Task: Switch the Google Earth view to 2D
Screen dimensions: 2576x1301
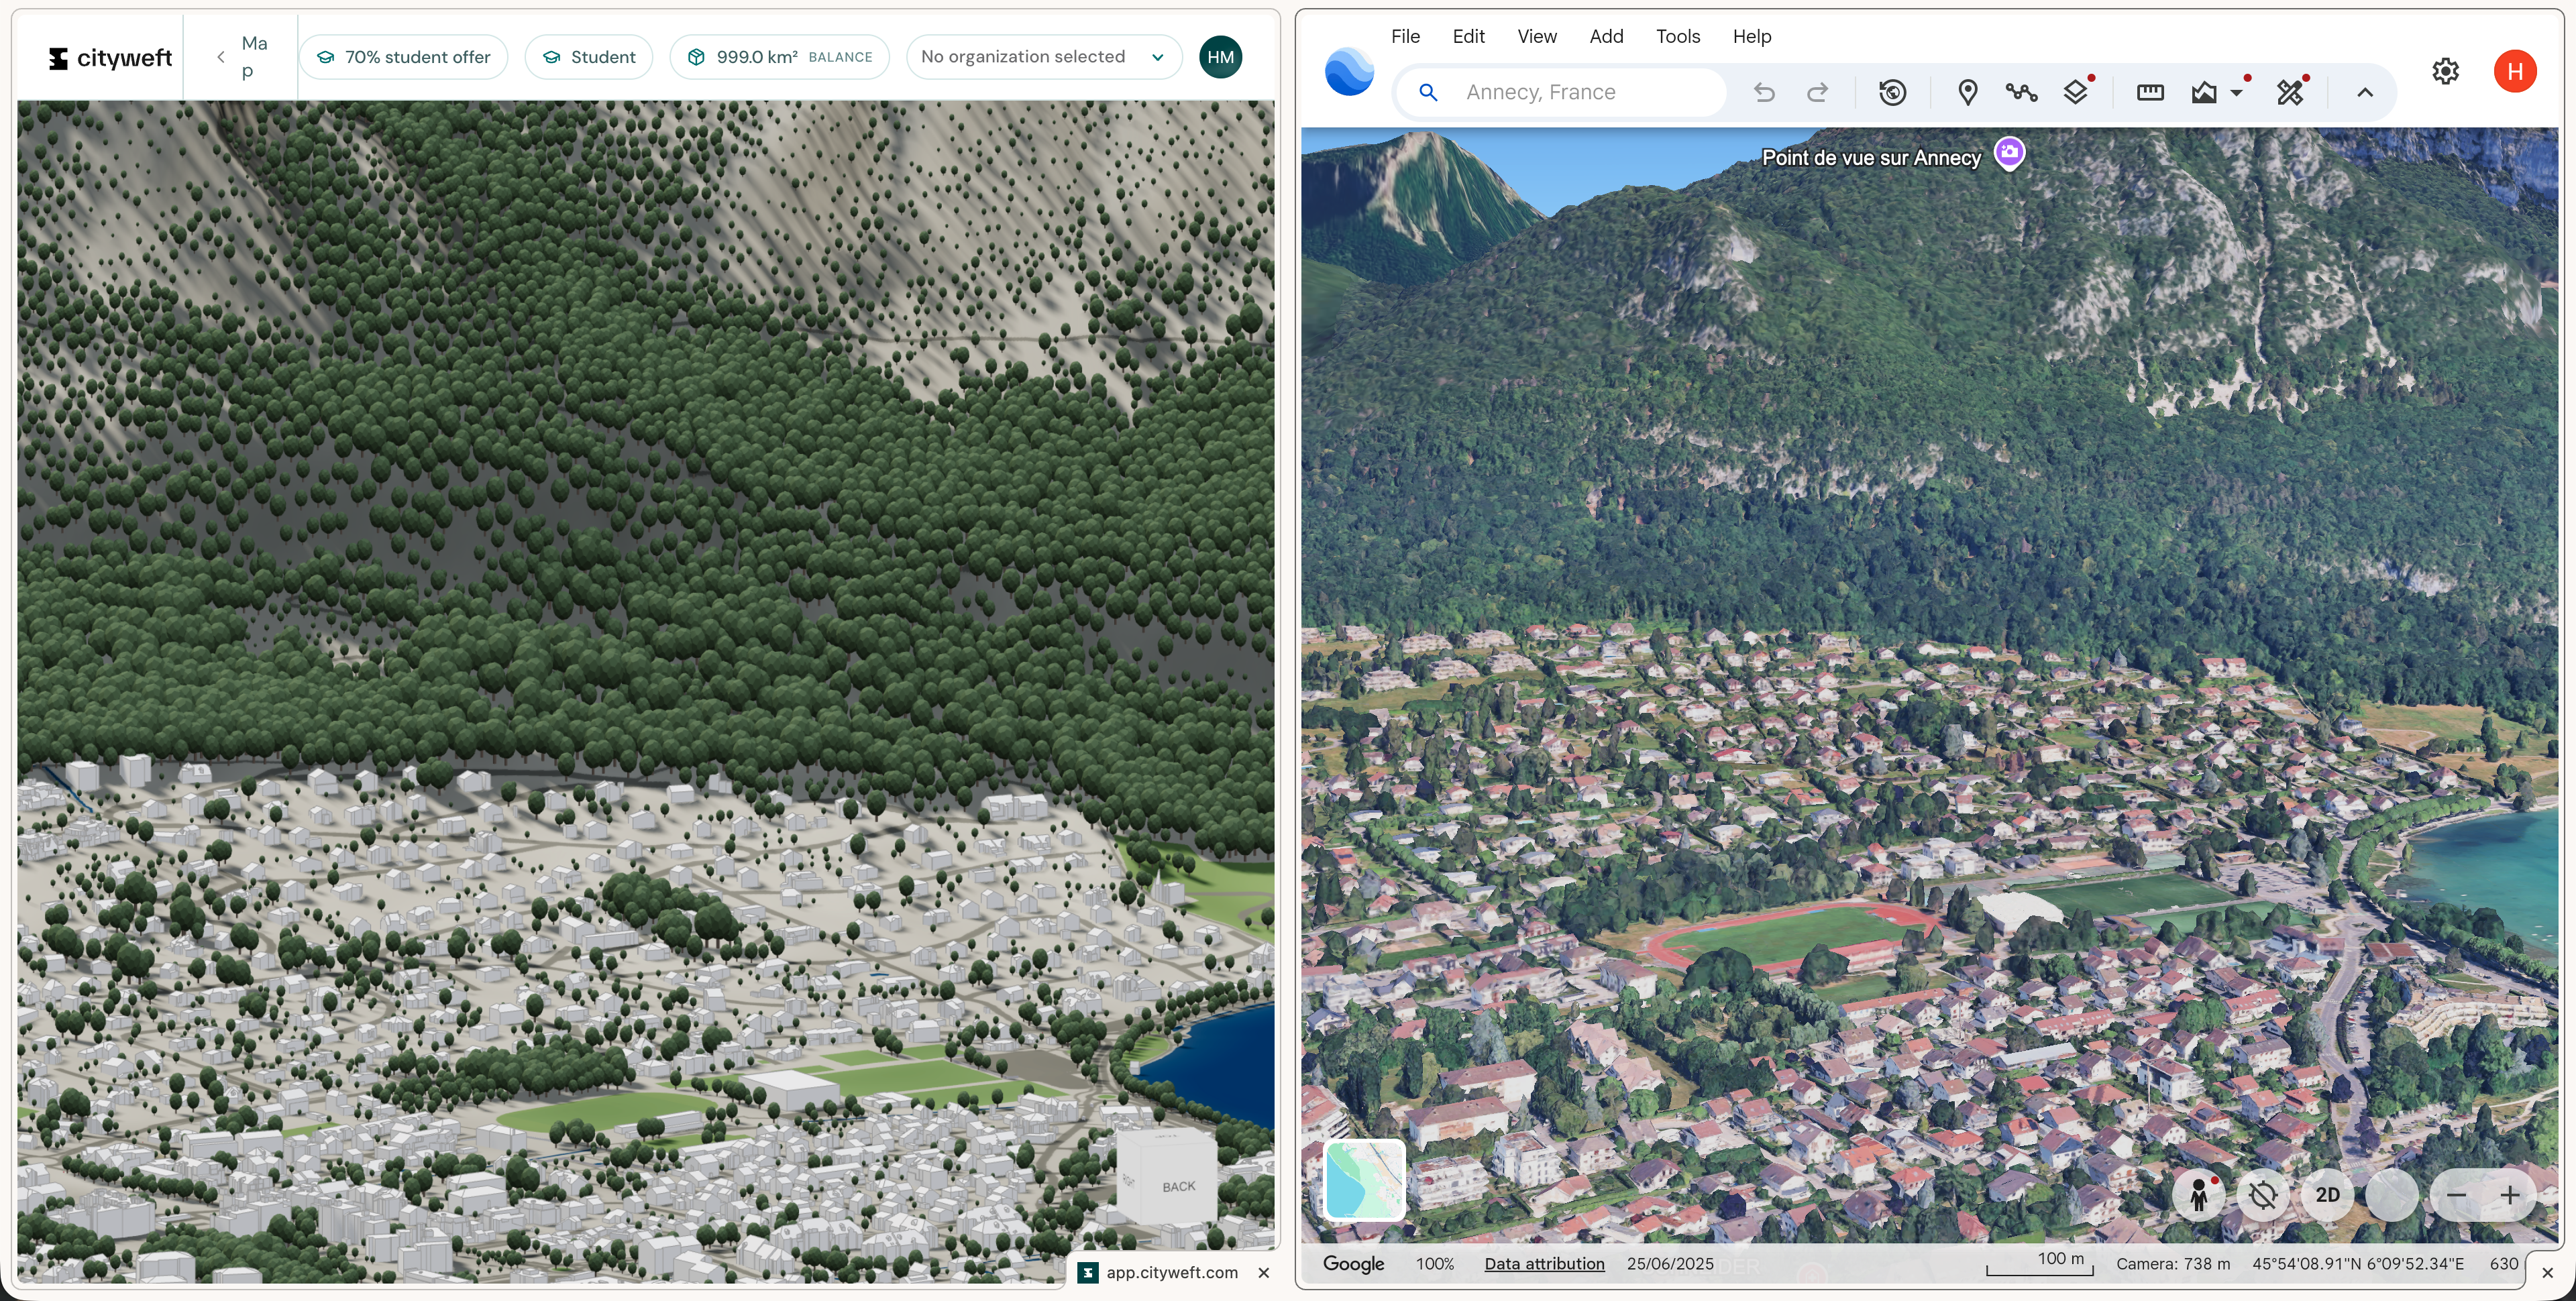Action: (2328, 1195)
